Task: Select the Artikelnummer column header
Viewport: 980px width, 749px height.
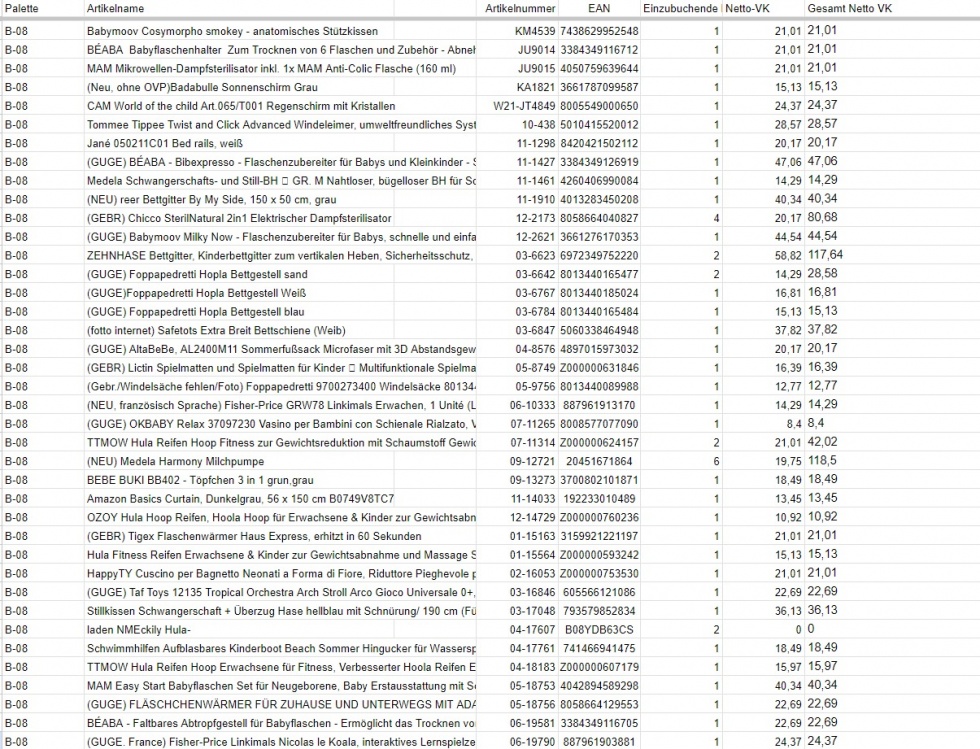Action: (519, 9)
